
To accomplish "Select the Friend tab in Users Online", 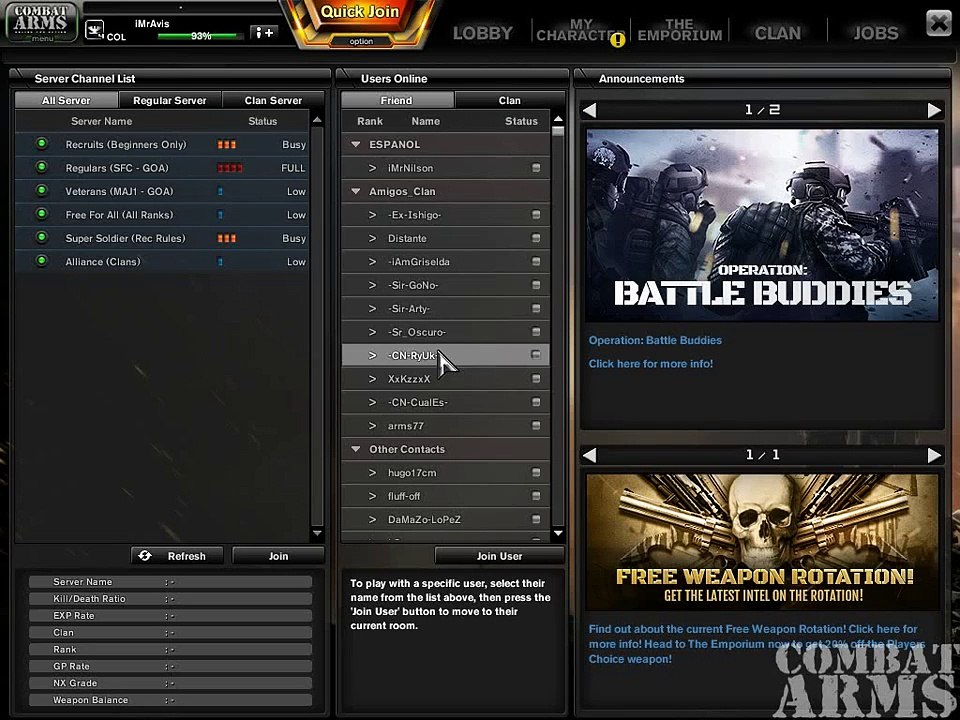I will (397, 100).
